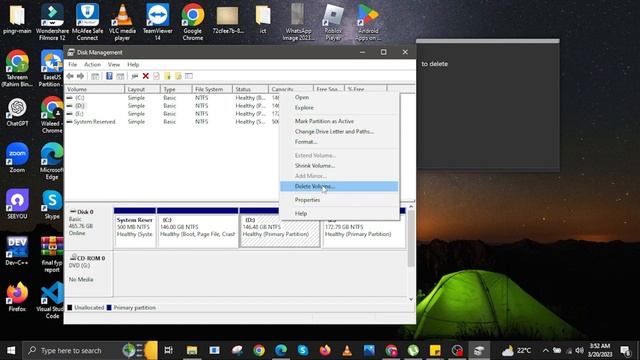Image resolution: width=640 pixels, height=360 pixels.
Task: Open Visual Studio Code desktop shortcut
Action: pyautogui.click(x=52, y=301)
